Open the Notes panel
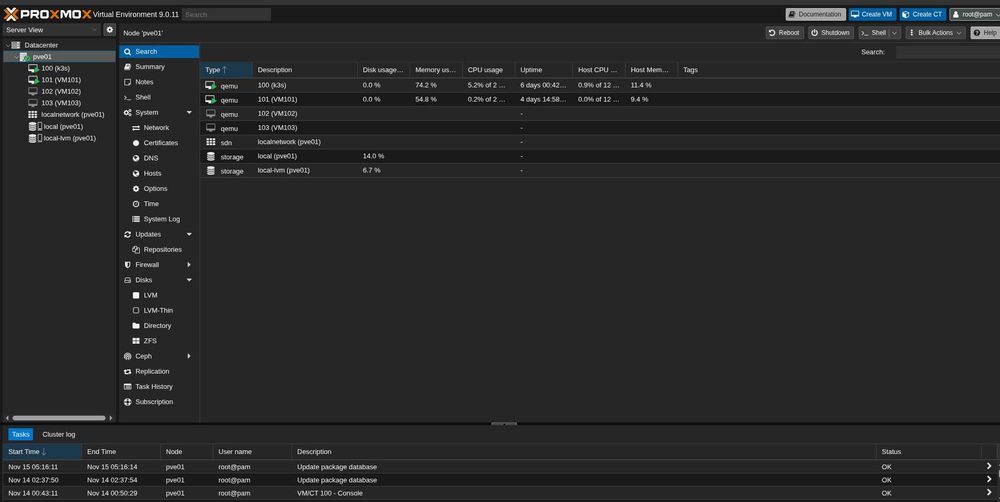This screenshot has height=502, width=1000. click(x=159, y=82)
